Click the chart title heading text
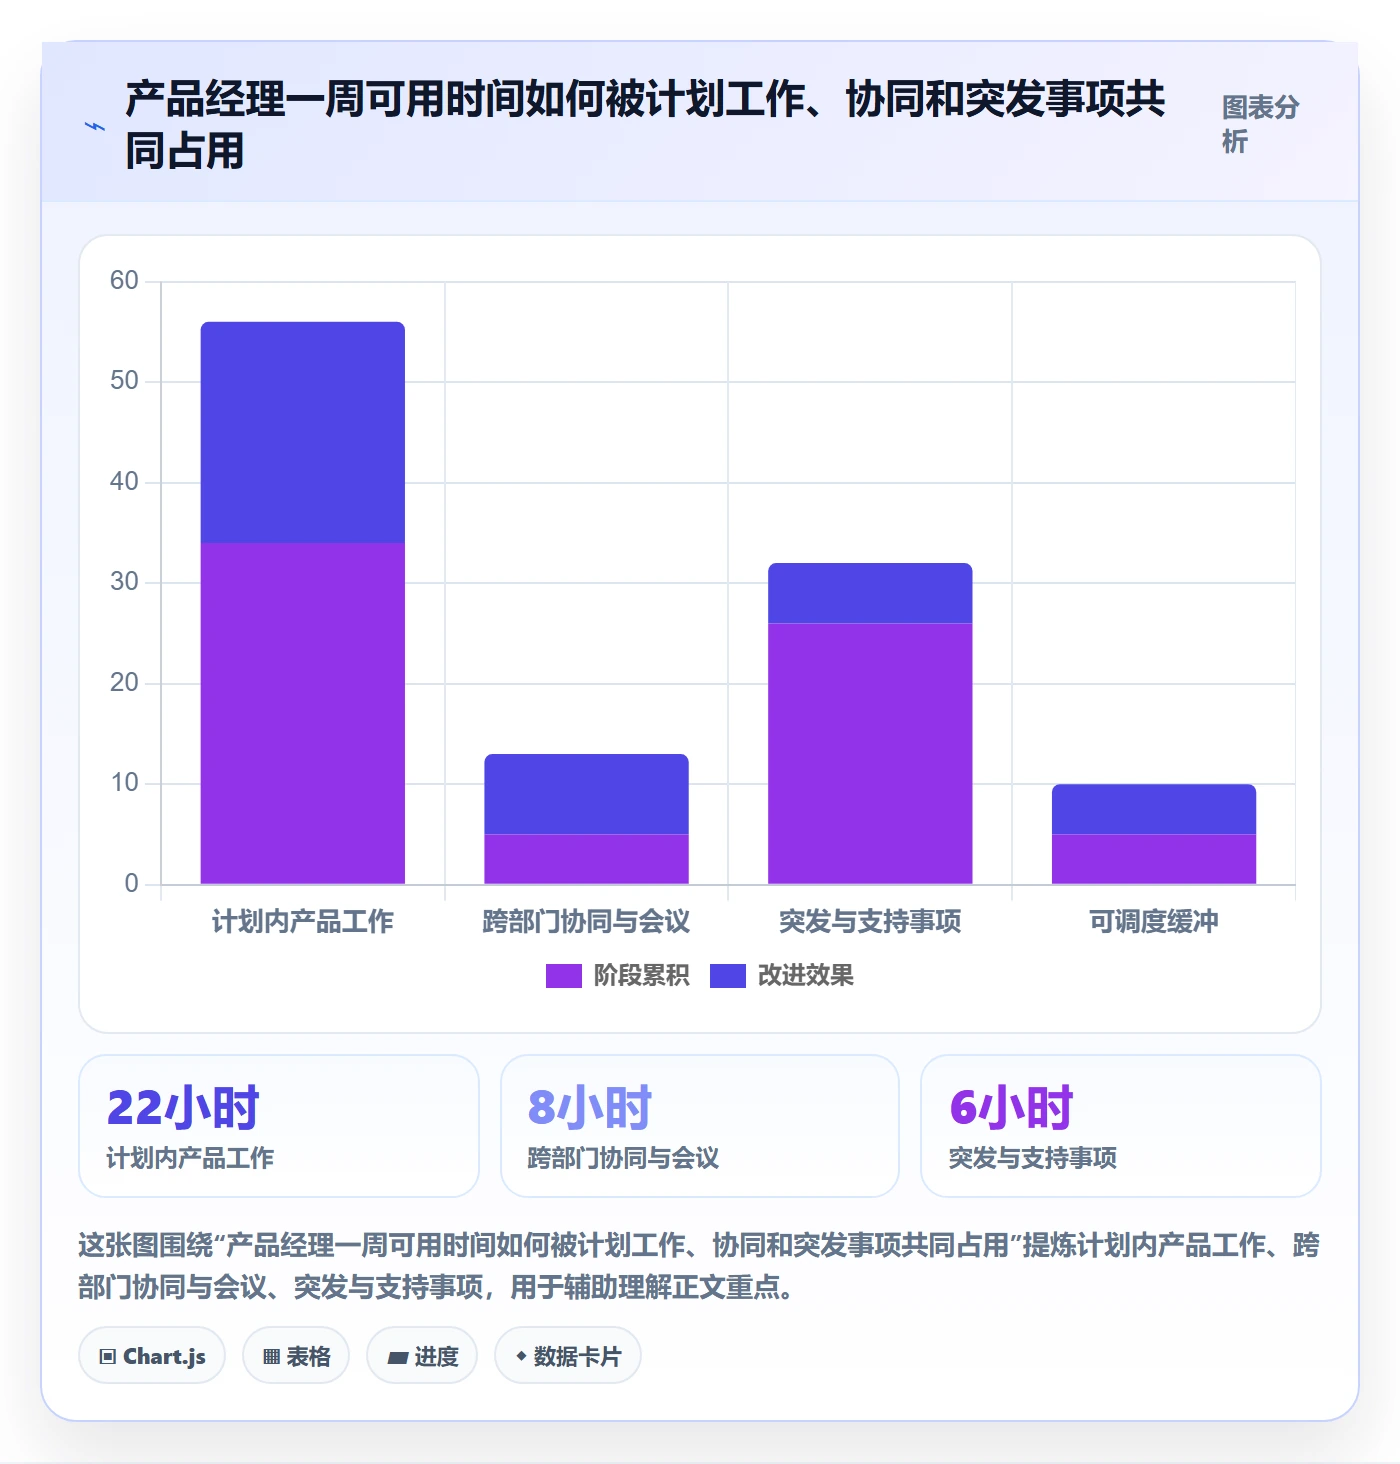This screenshot has width=1400, height=1464. (x=645, y=125)
